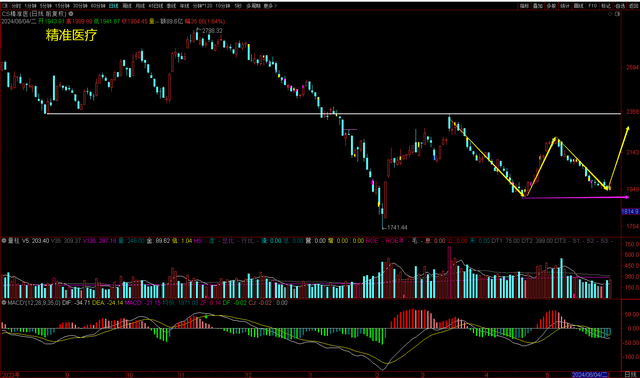Click the 750.0 volume axis label
This screenshot has height=378, width=640.
tap(631, 244)
